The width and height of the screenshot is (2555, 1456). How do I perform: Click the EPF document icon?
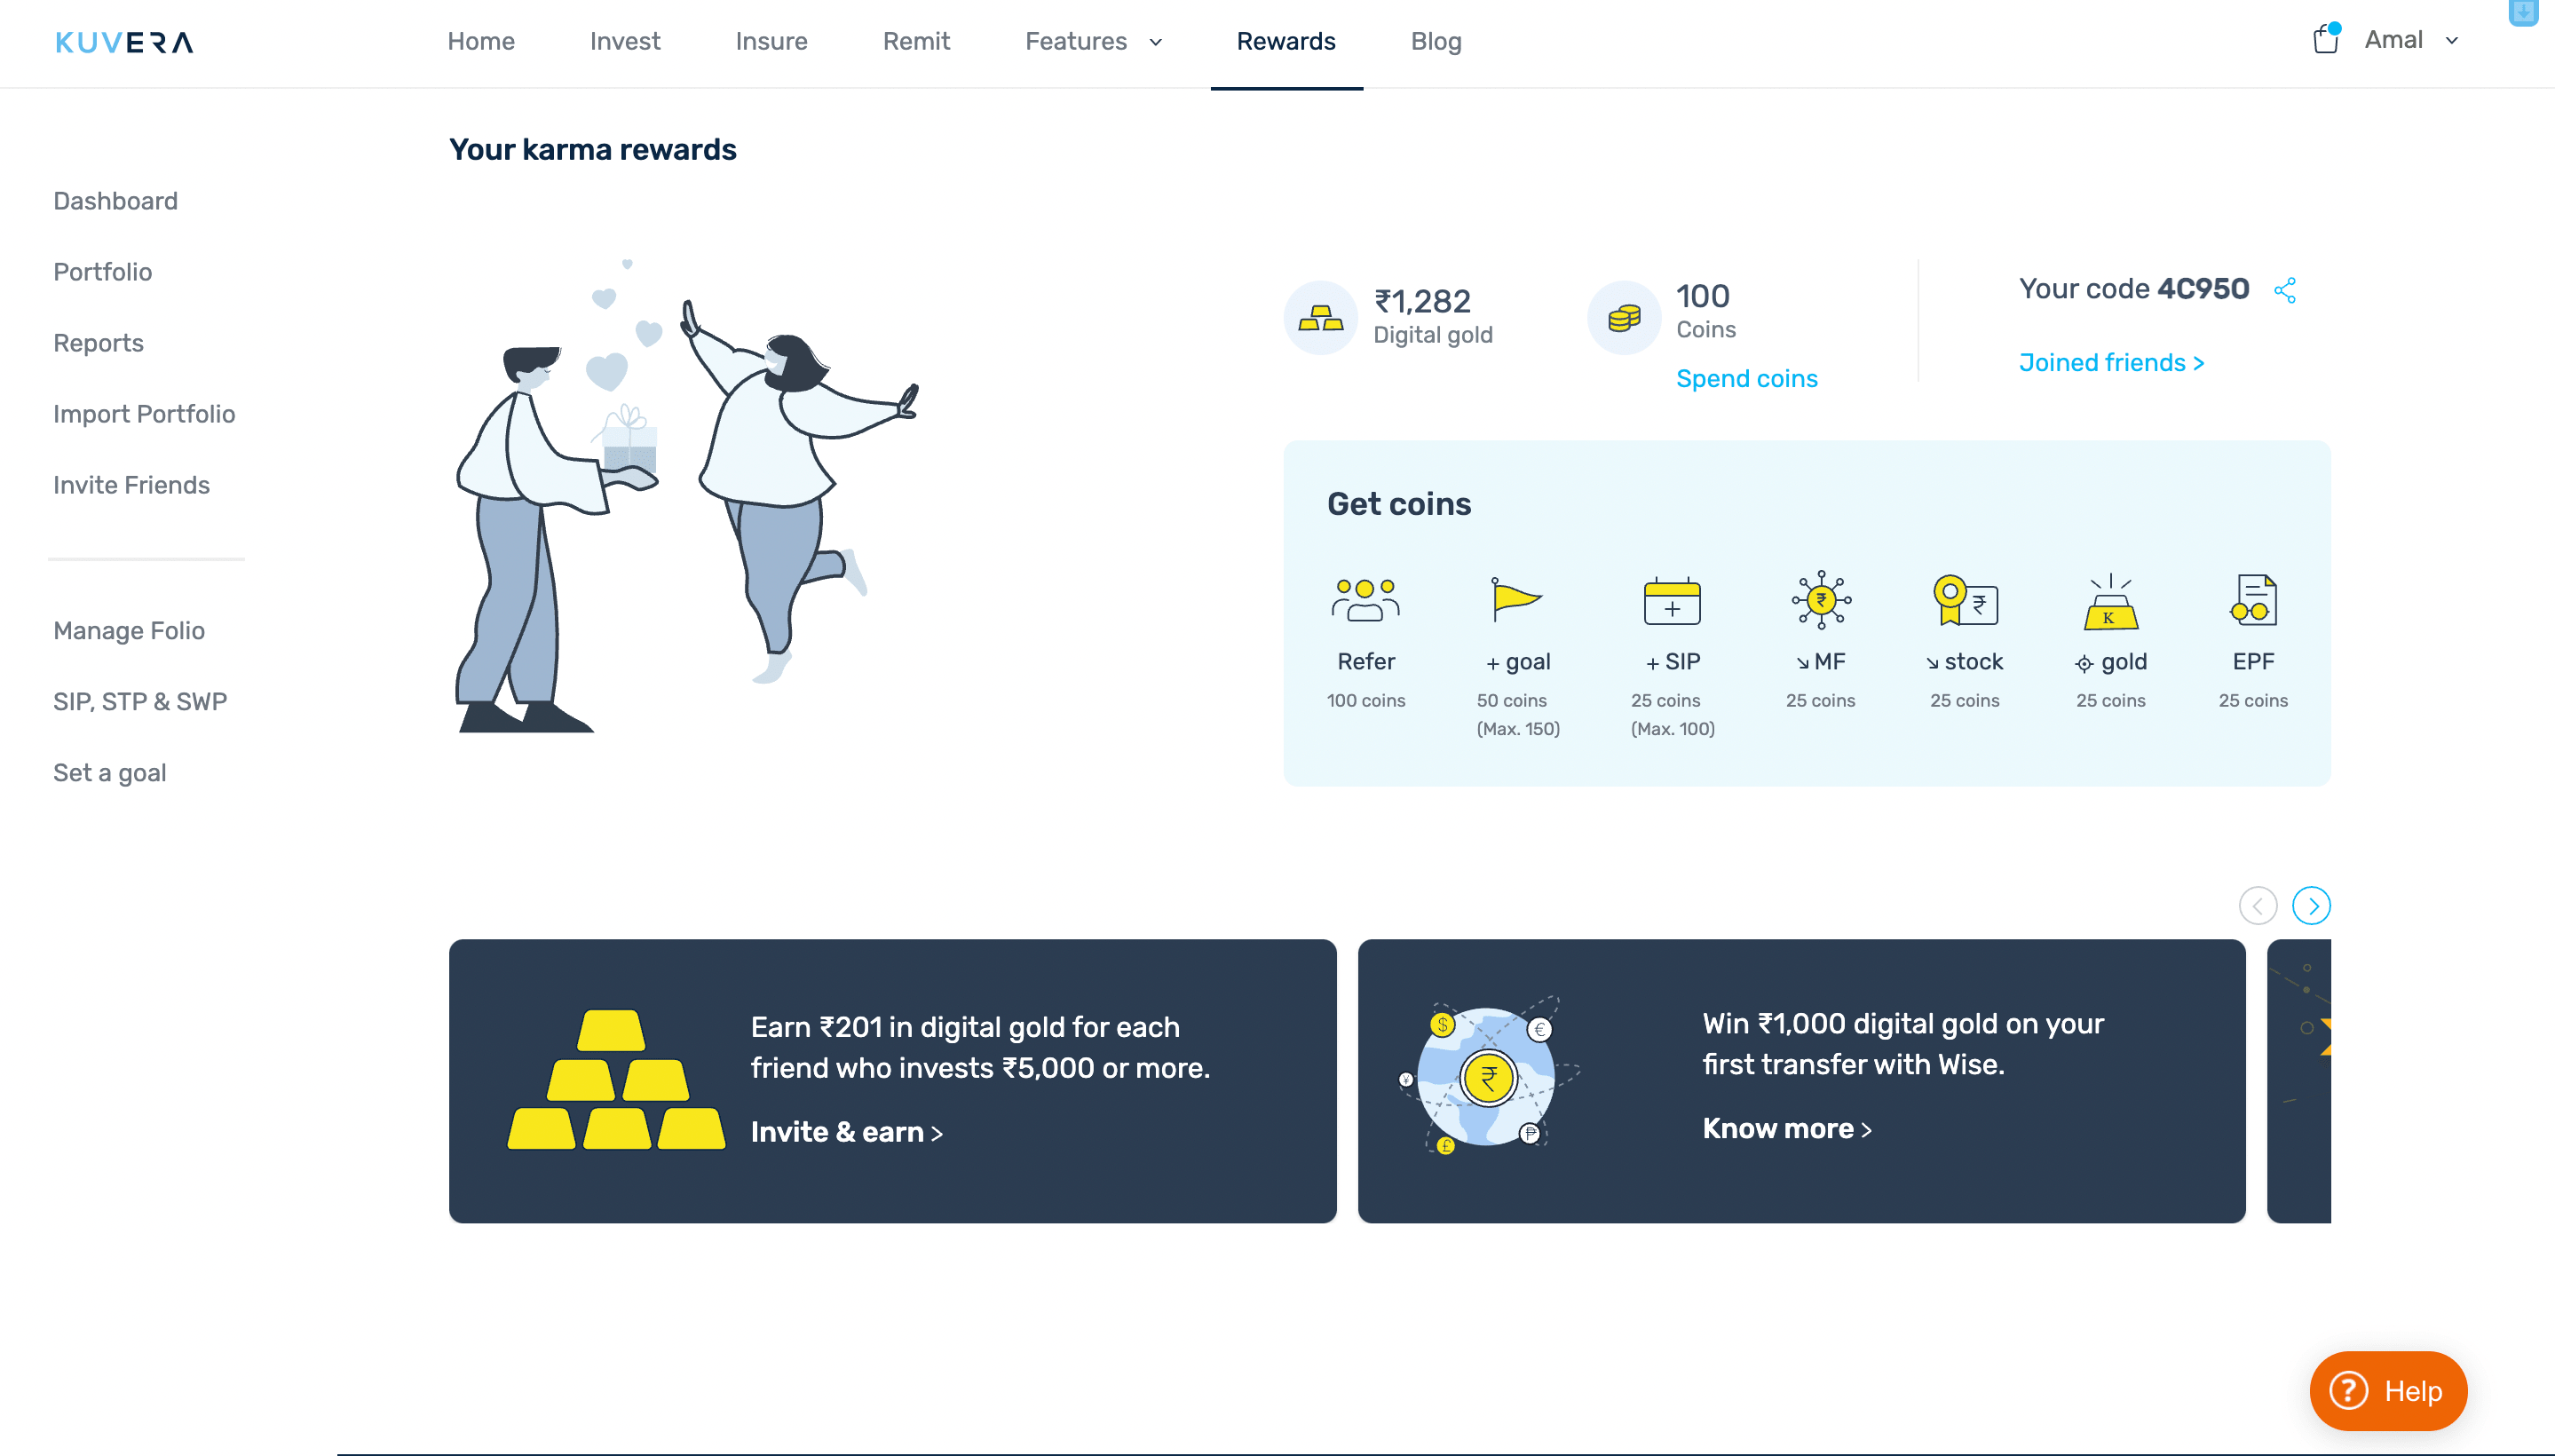(2253, 600)
